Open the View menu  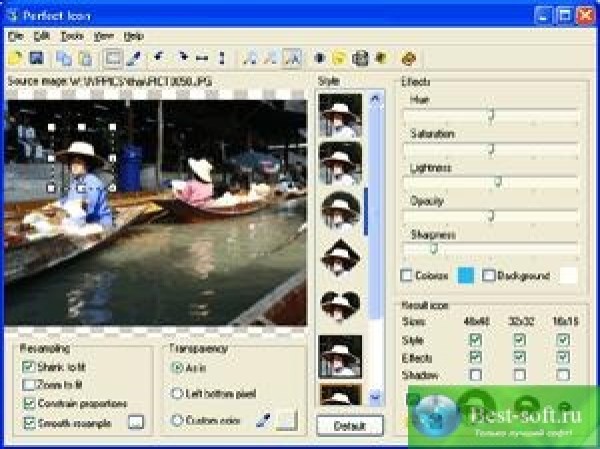coord(104,36)
